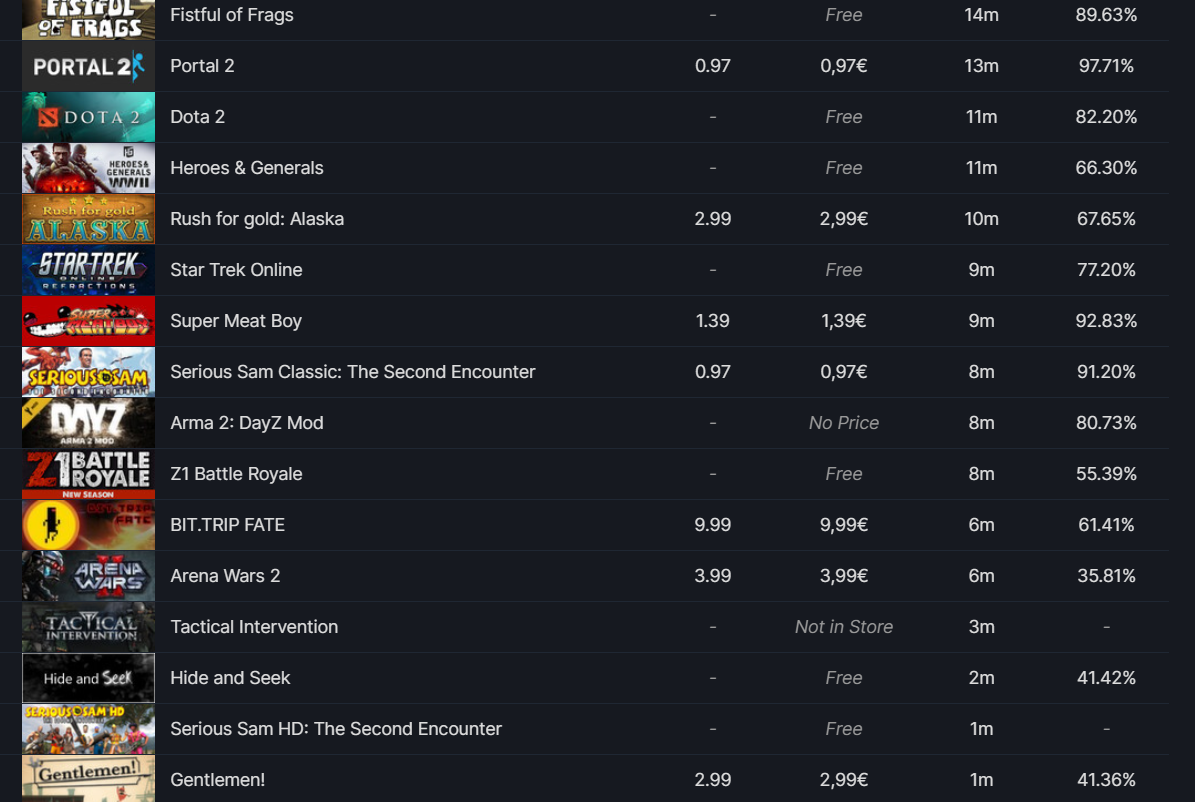Image resolution: width=1195 pixels, height=802 pixels.
Task: Click the No Price label for DayZ Mod
Action: tap(843, 423)
